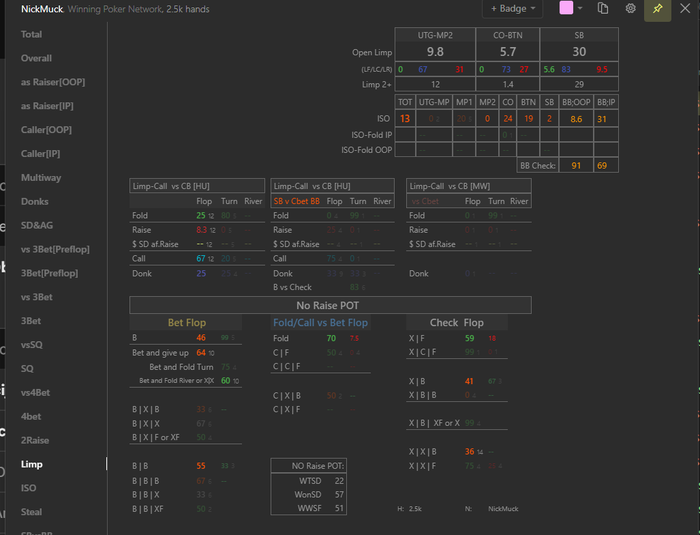Click the pink color swatch
Screen dimensions: 700x535
(566, 8)
